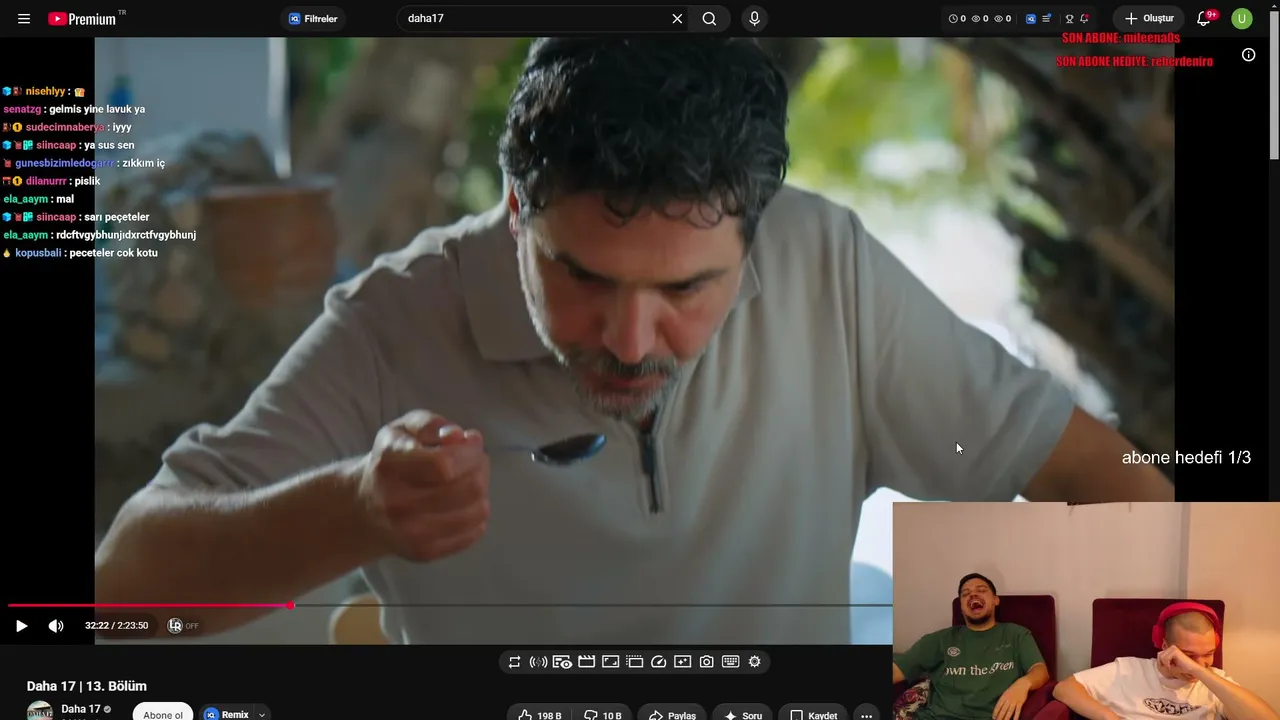This screenshot has width=1280, height=720.
Task: Click the volume boost icon in the player toolbar
Action: [538, 662]
